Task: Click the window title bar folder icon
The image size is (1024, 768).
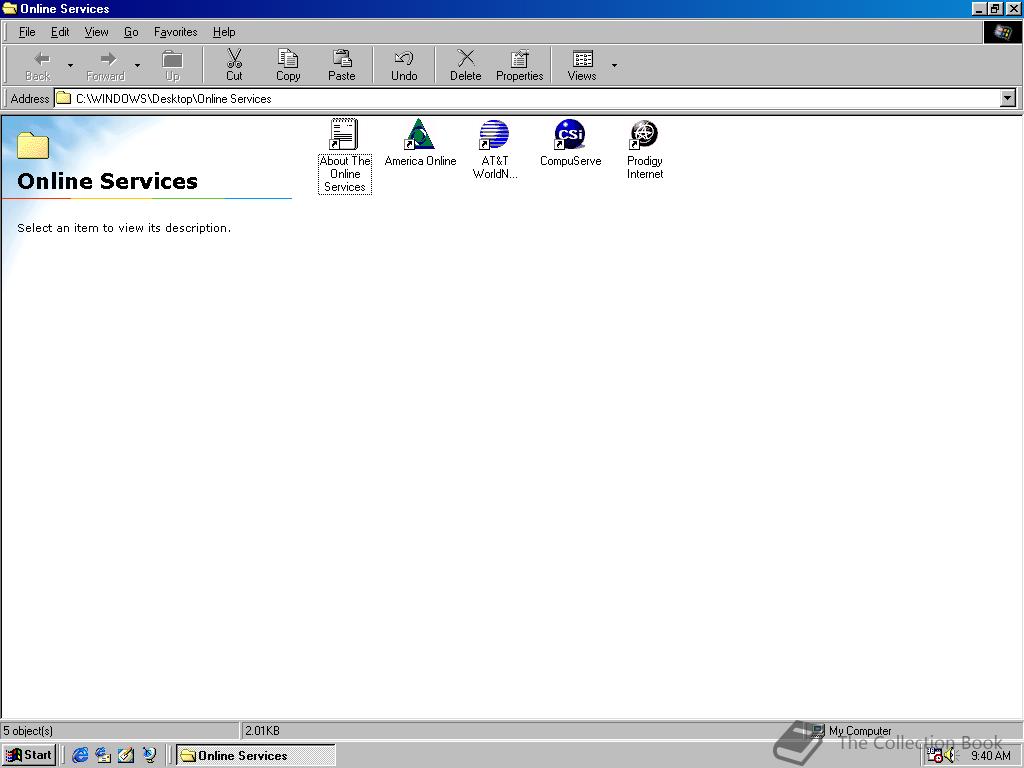Action: [x=10, y=8]
